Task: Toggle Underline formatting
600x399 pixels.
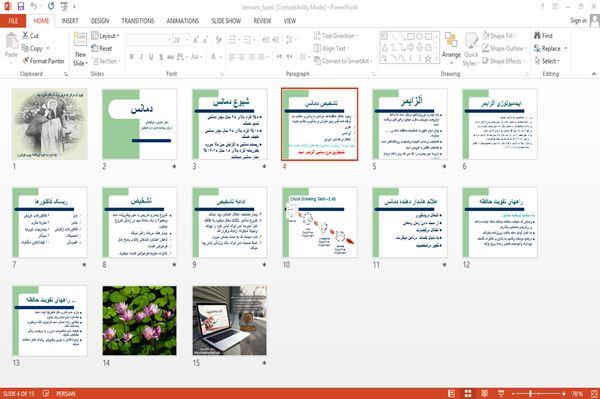Action: coord(151,57)
